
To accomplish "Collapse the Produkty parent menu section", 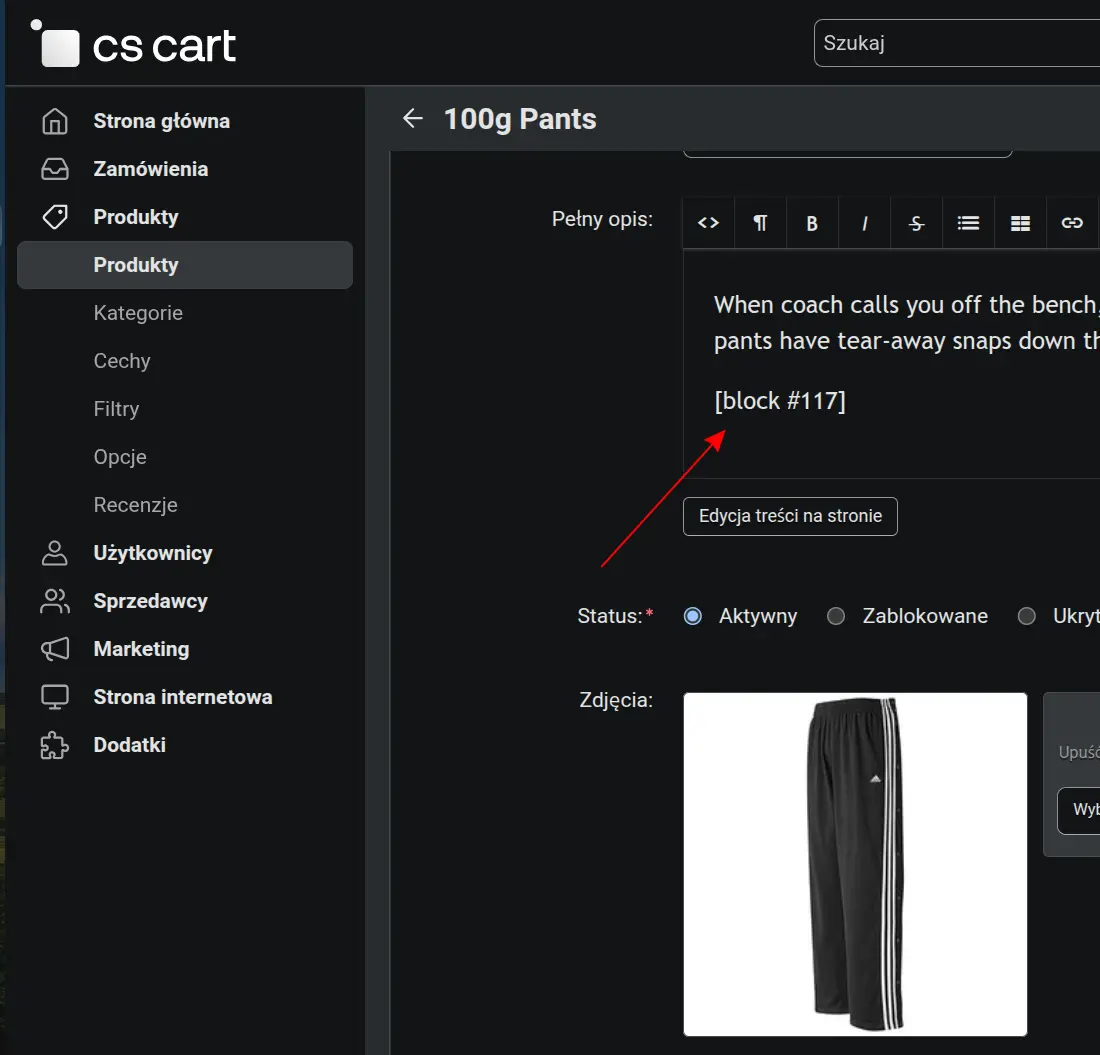I will pos(136,217).
